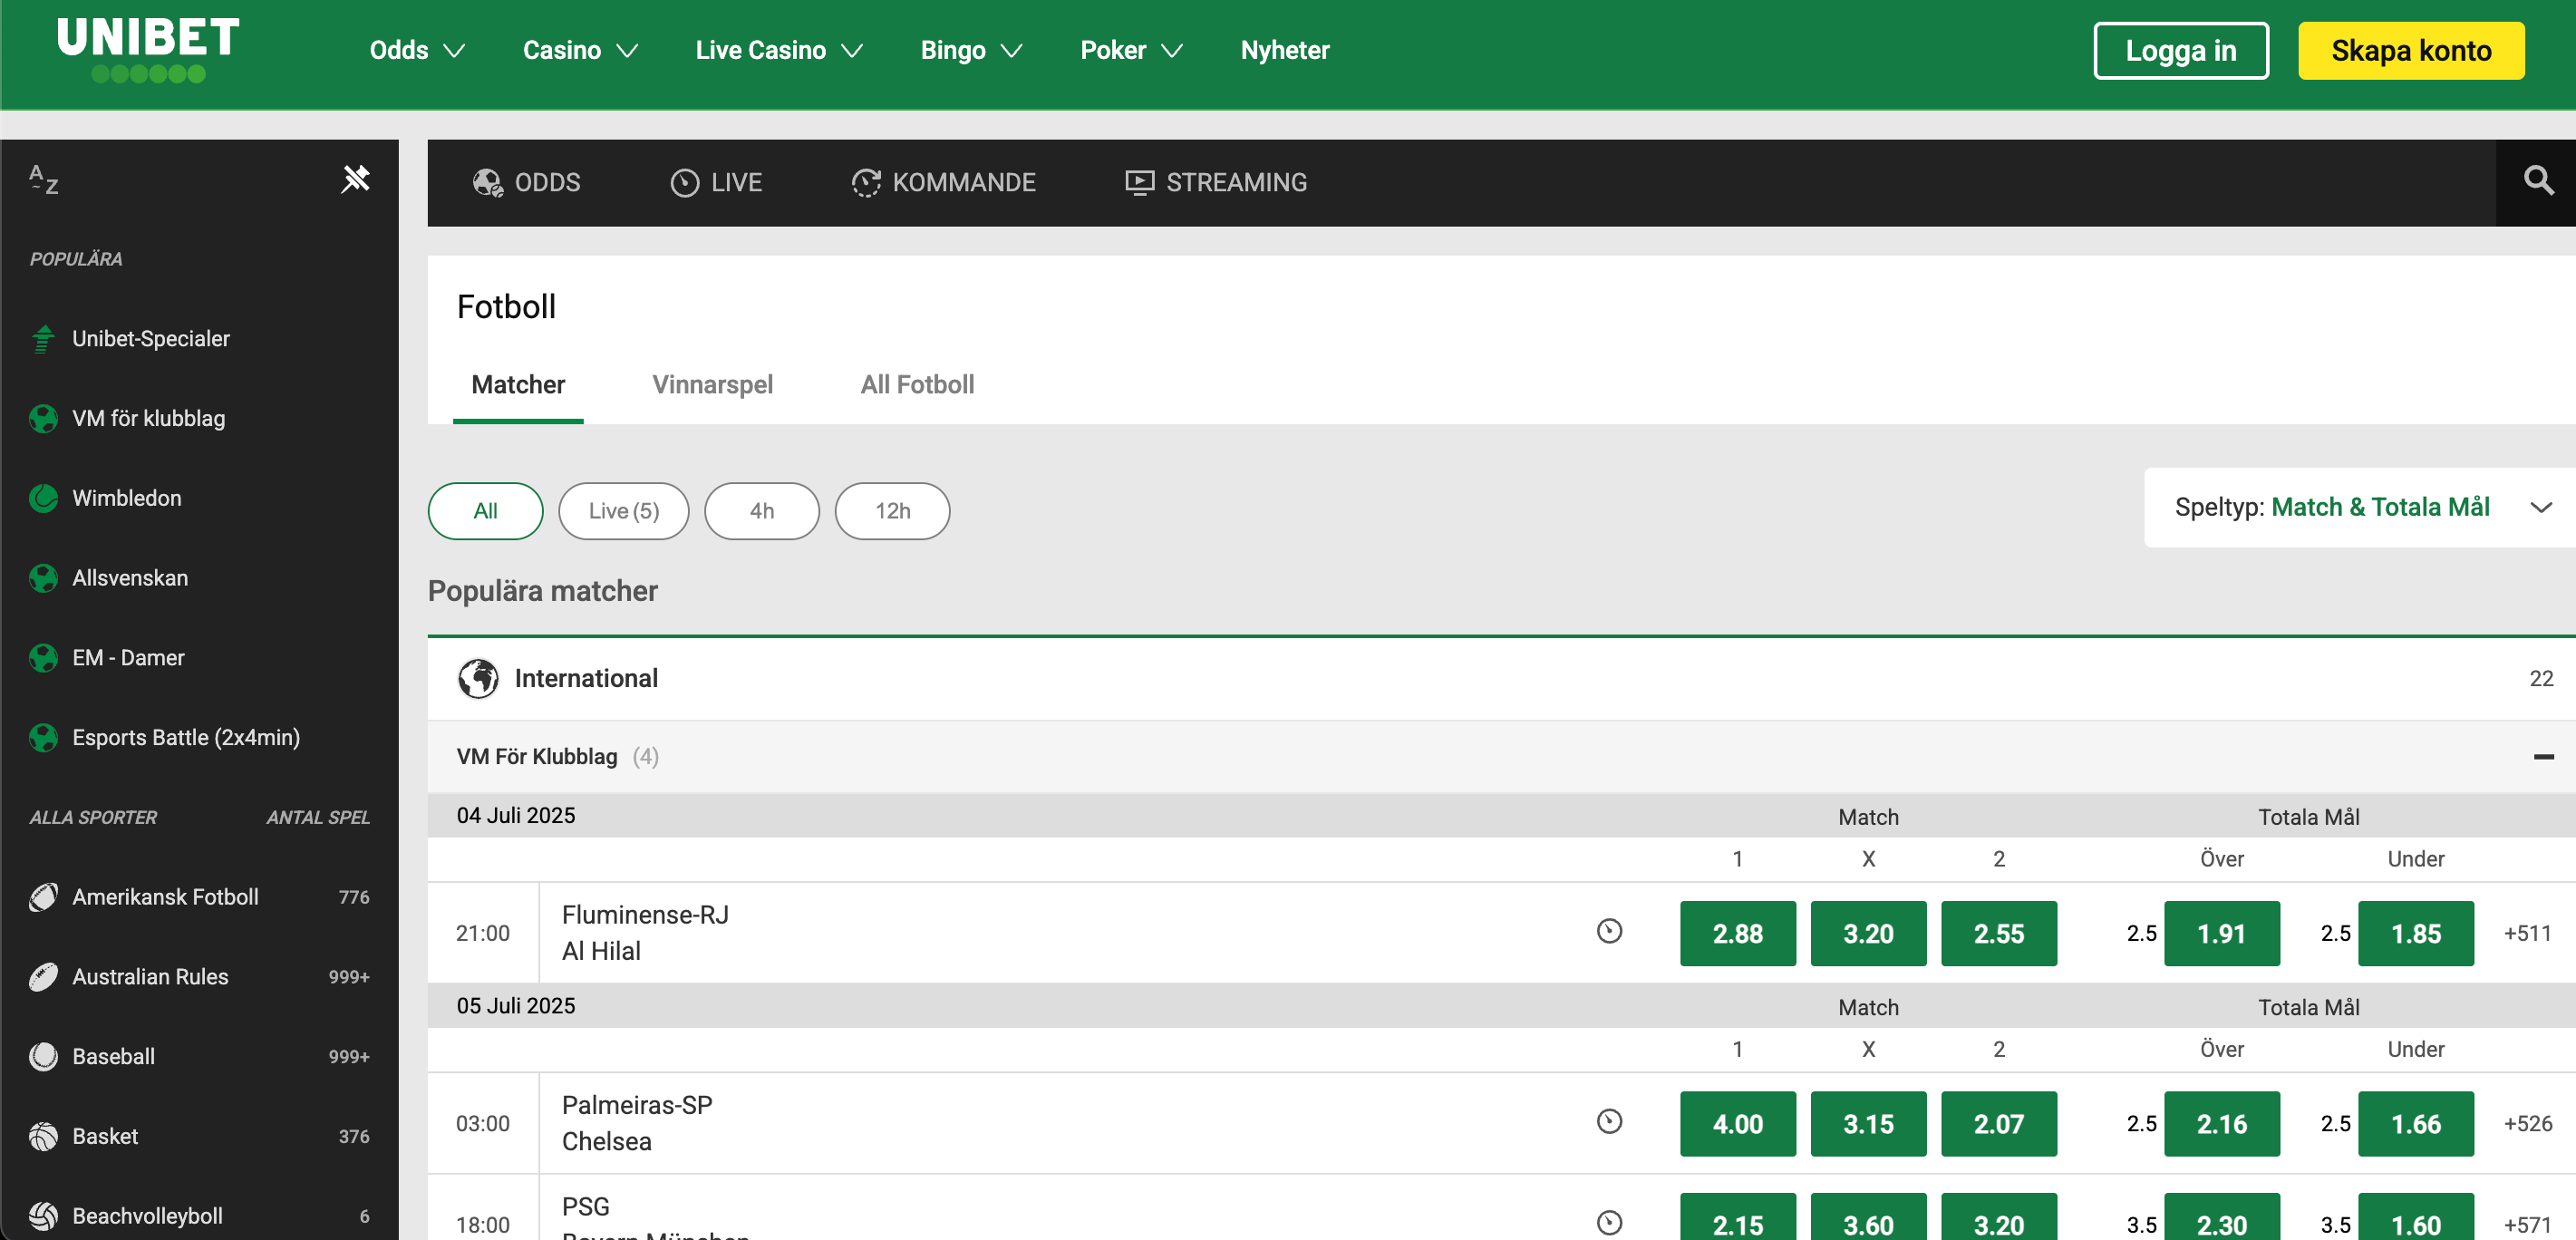The height and width of the screenshot is (1240, 2576).
Task: Pick Under 2.5 odds 1.85
Action: [x=2415, y=933]
